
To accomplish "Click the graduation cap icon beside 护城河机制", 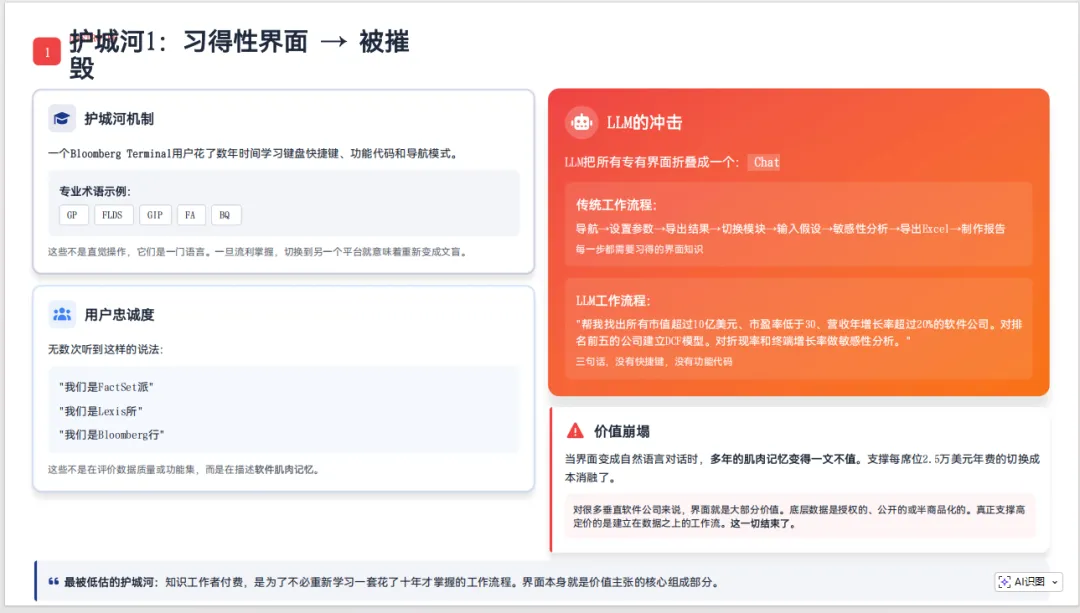I will [61, 118].
